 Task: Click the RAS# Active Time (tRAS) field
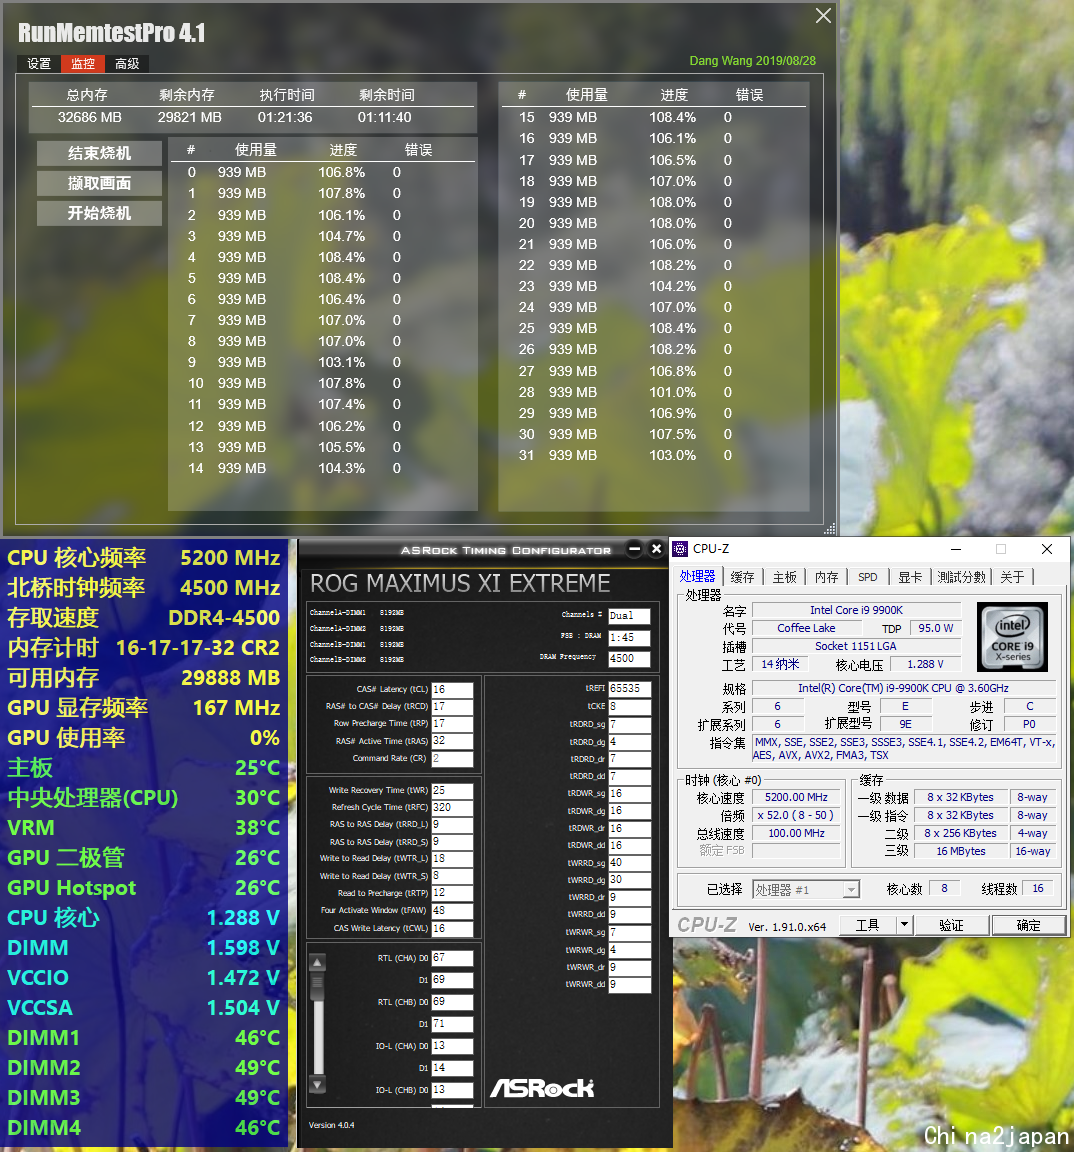pos(452,741)
